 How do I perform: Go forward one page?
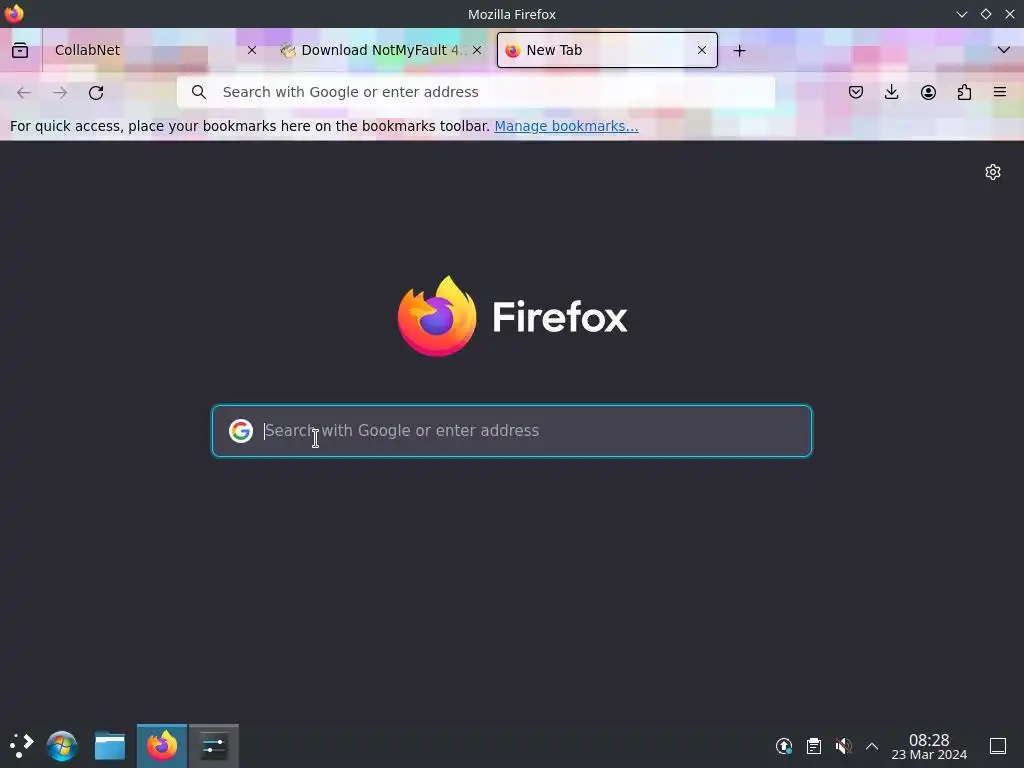click(x=60, y=93)
